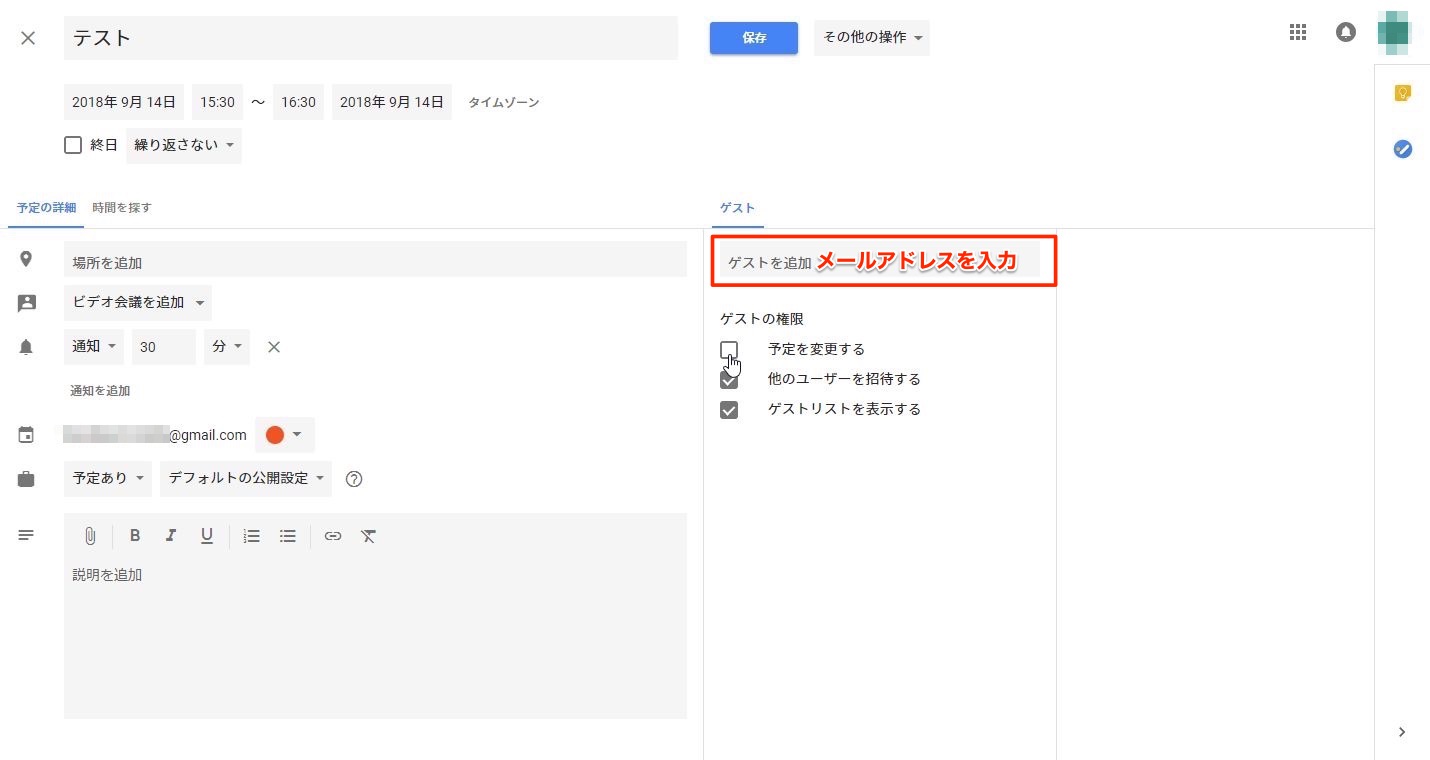Toggle underline formatting in description
This screenshot has width=1430, height=760.
pyautogui.click(x=207, y=536)
